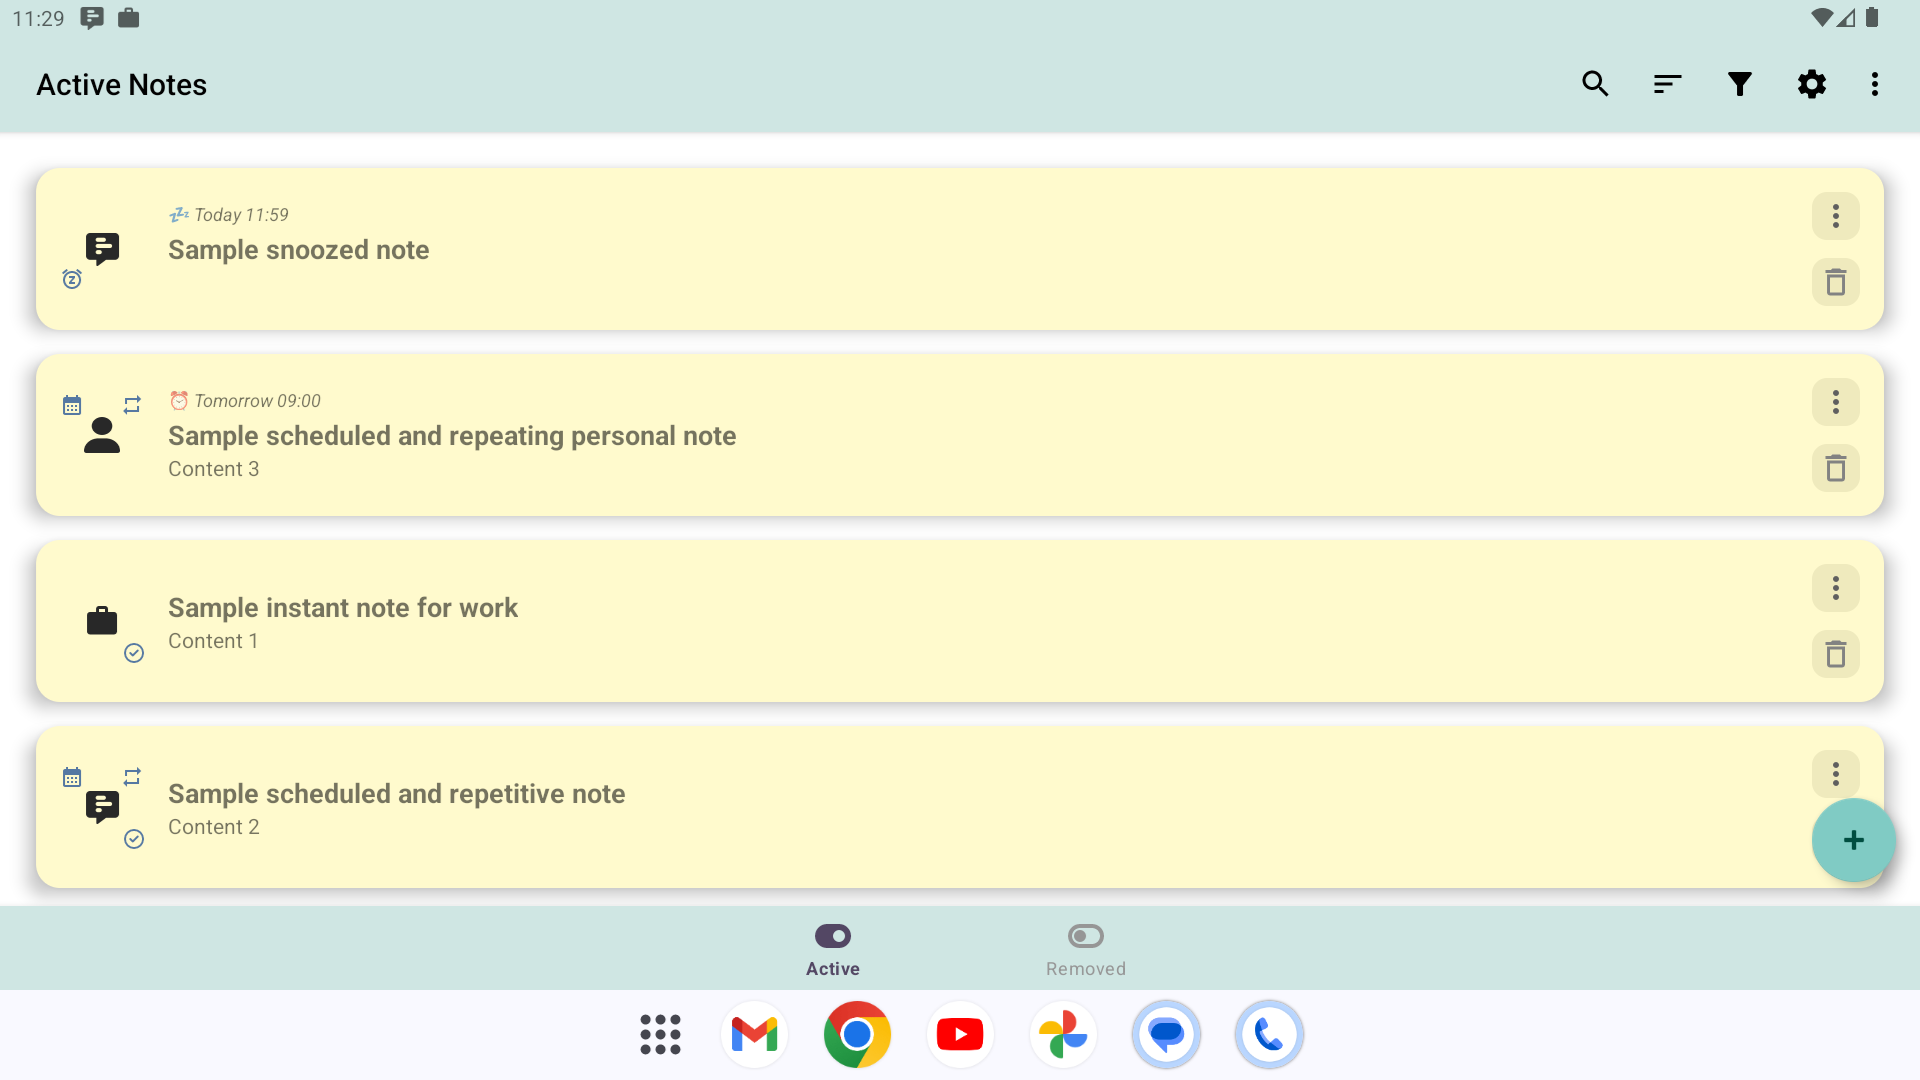Switch to the Removed notes view

[x=1085, y=948]
